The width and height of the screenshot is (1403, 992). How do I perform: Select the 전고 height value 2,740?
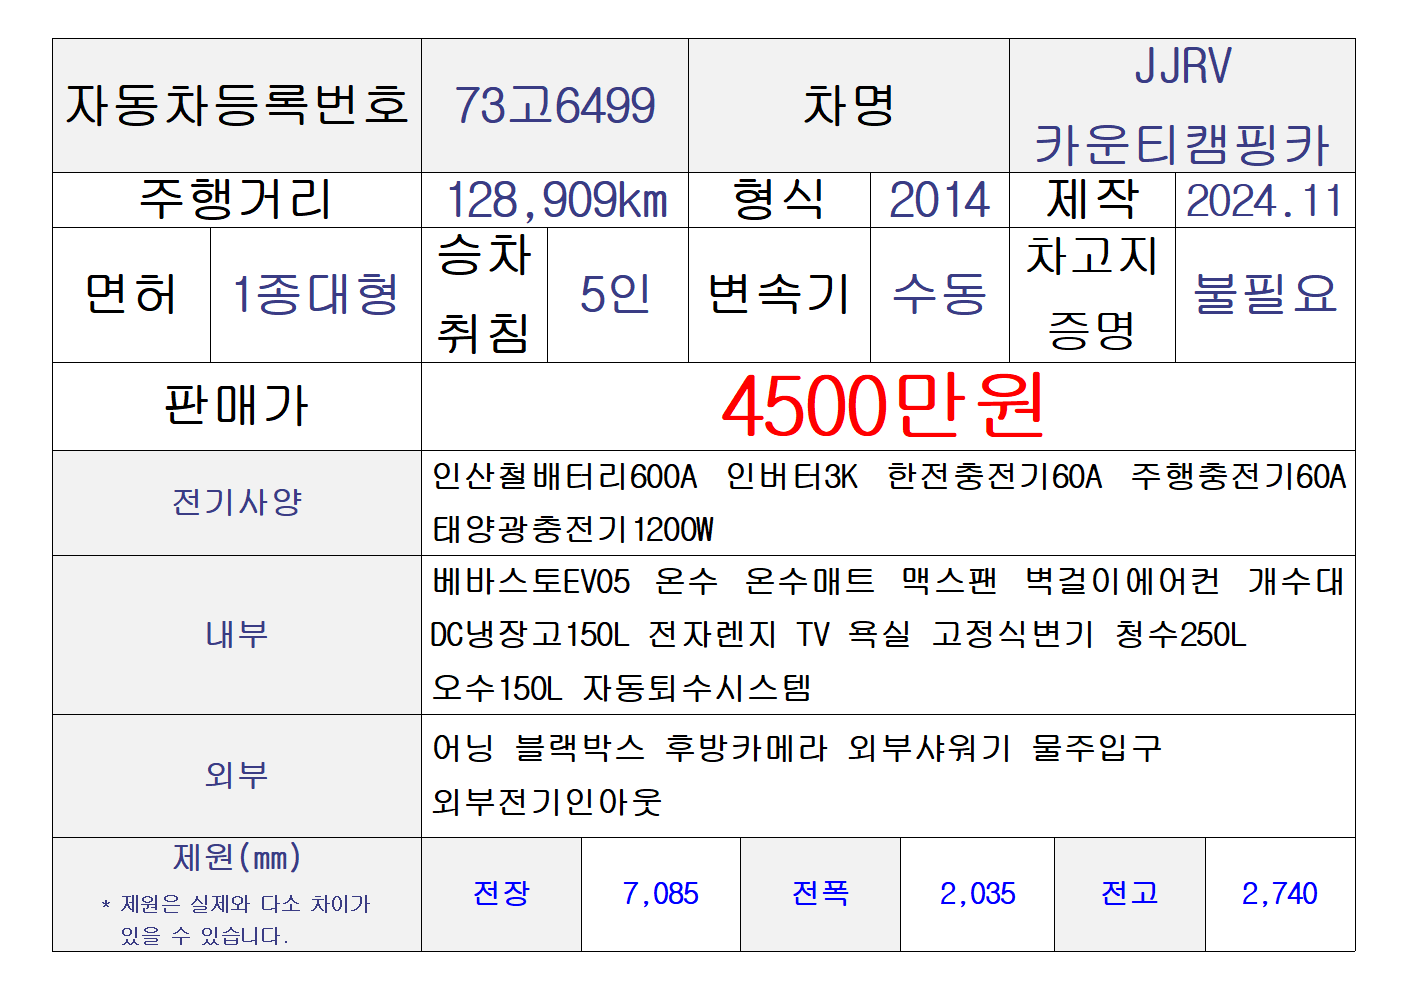coord(1279,893)
